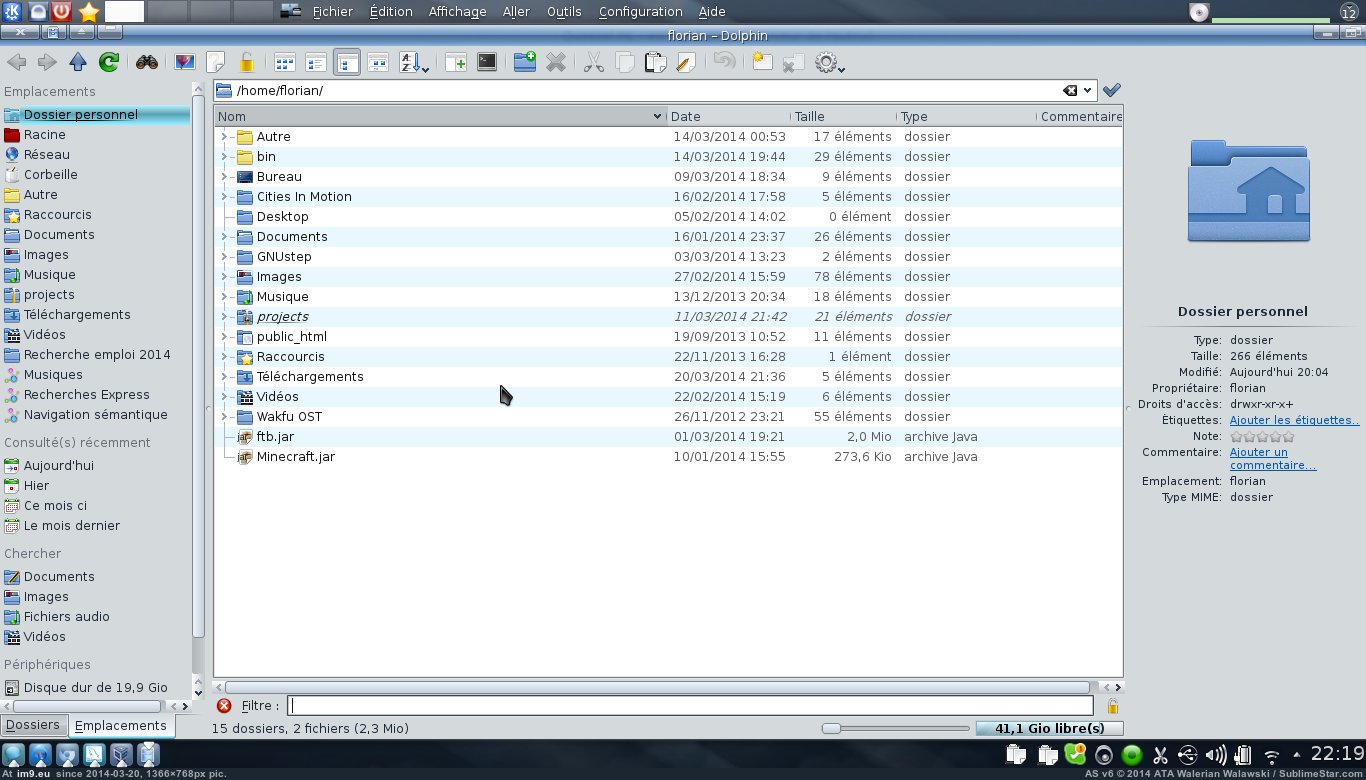Click the red close filter bar icon
1366x780 pixels.
[224, 706]
